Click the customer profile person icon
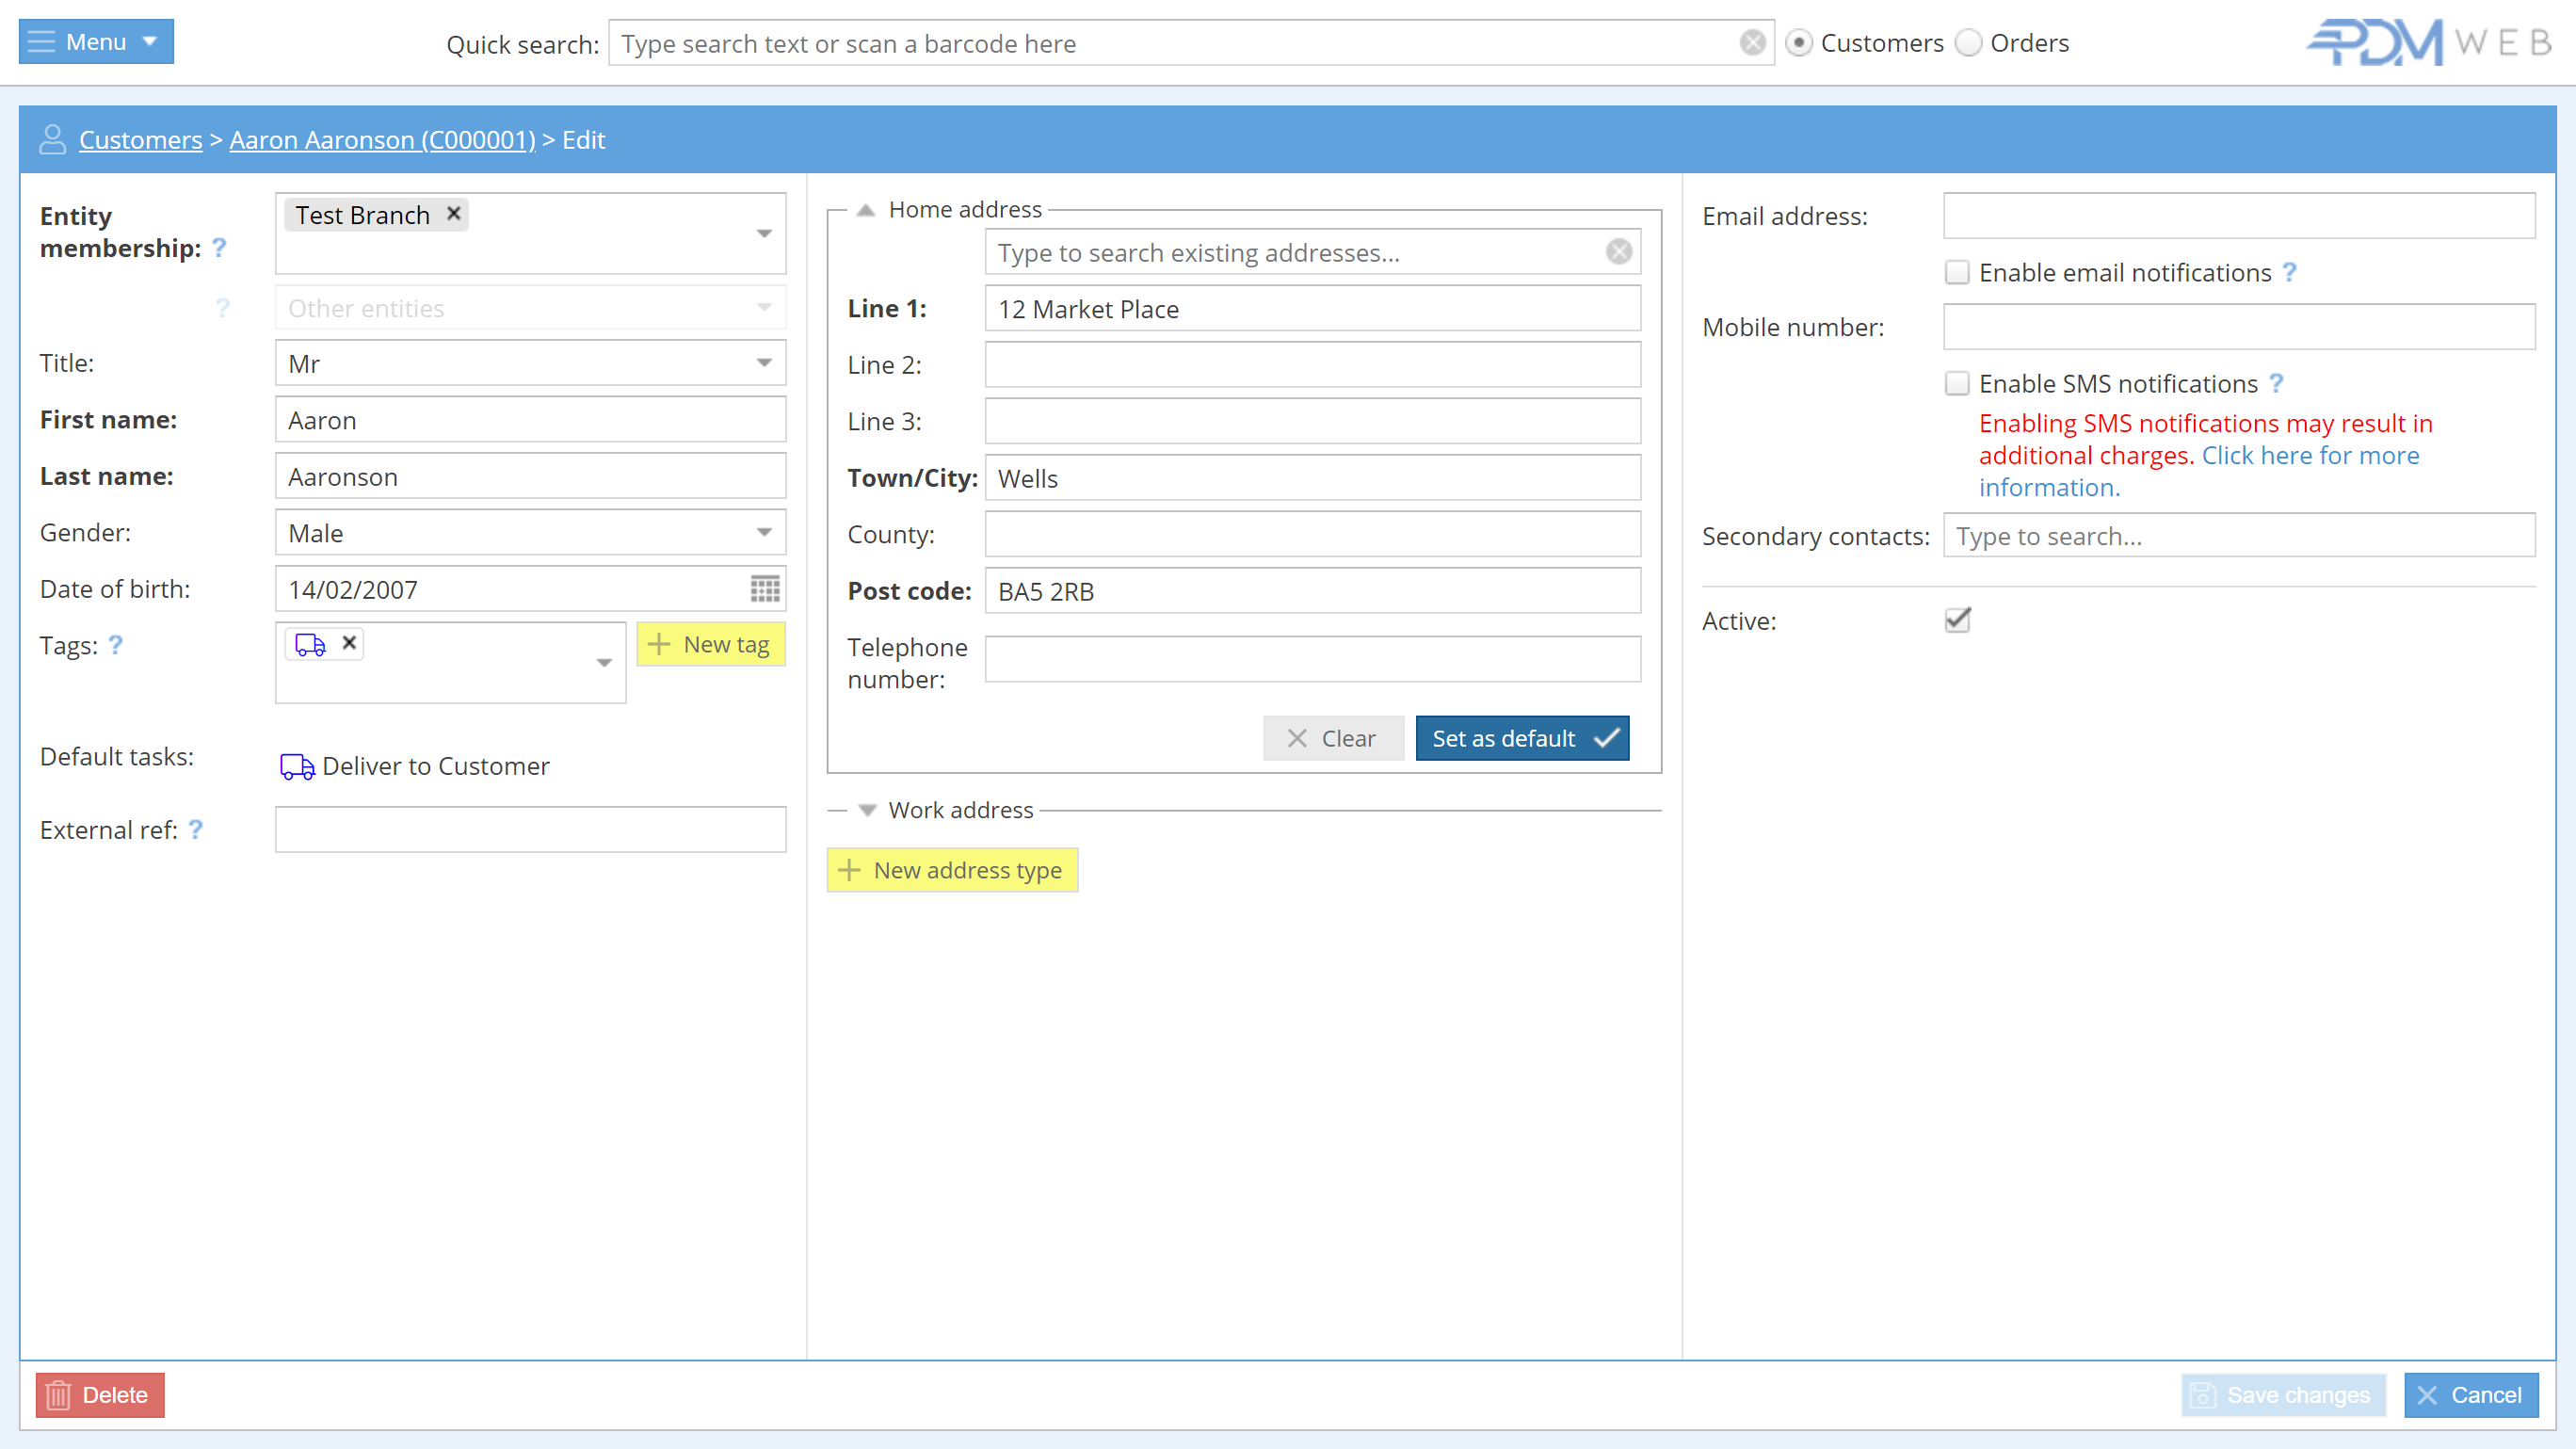The width and height of the screenshot is (2576, 1449). (51, 139)
